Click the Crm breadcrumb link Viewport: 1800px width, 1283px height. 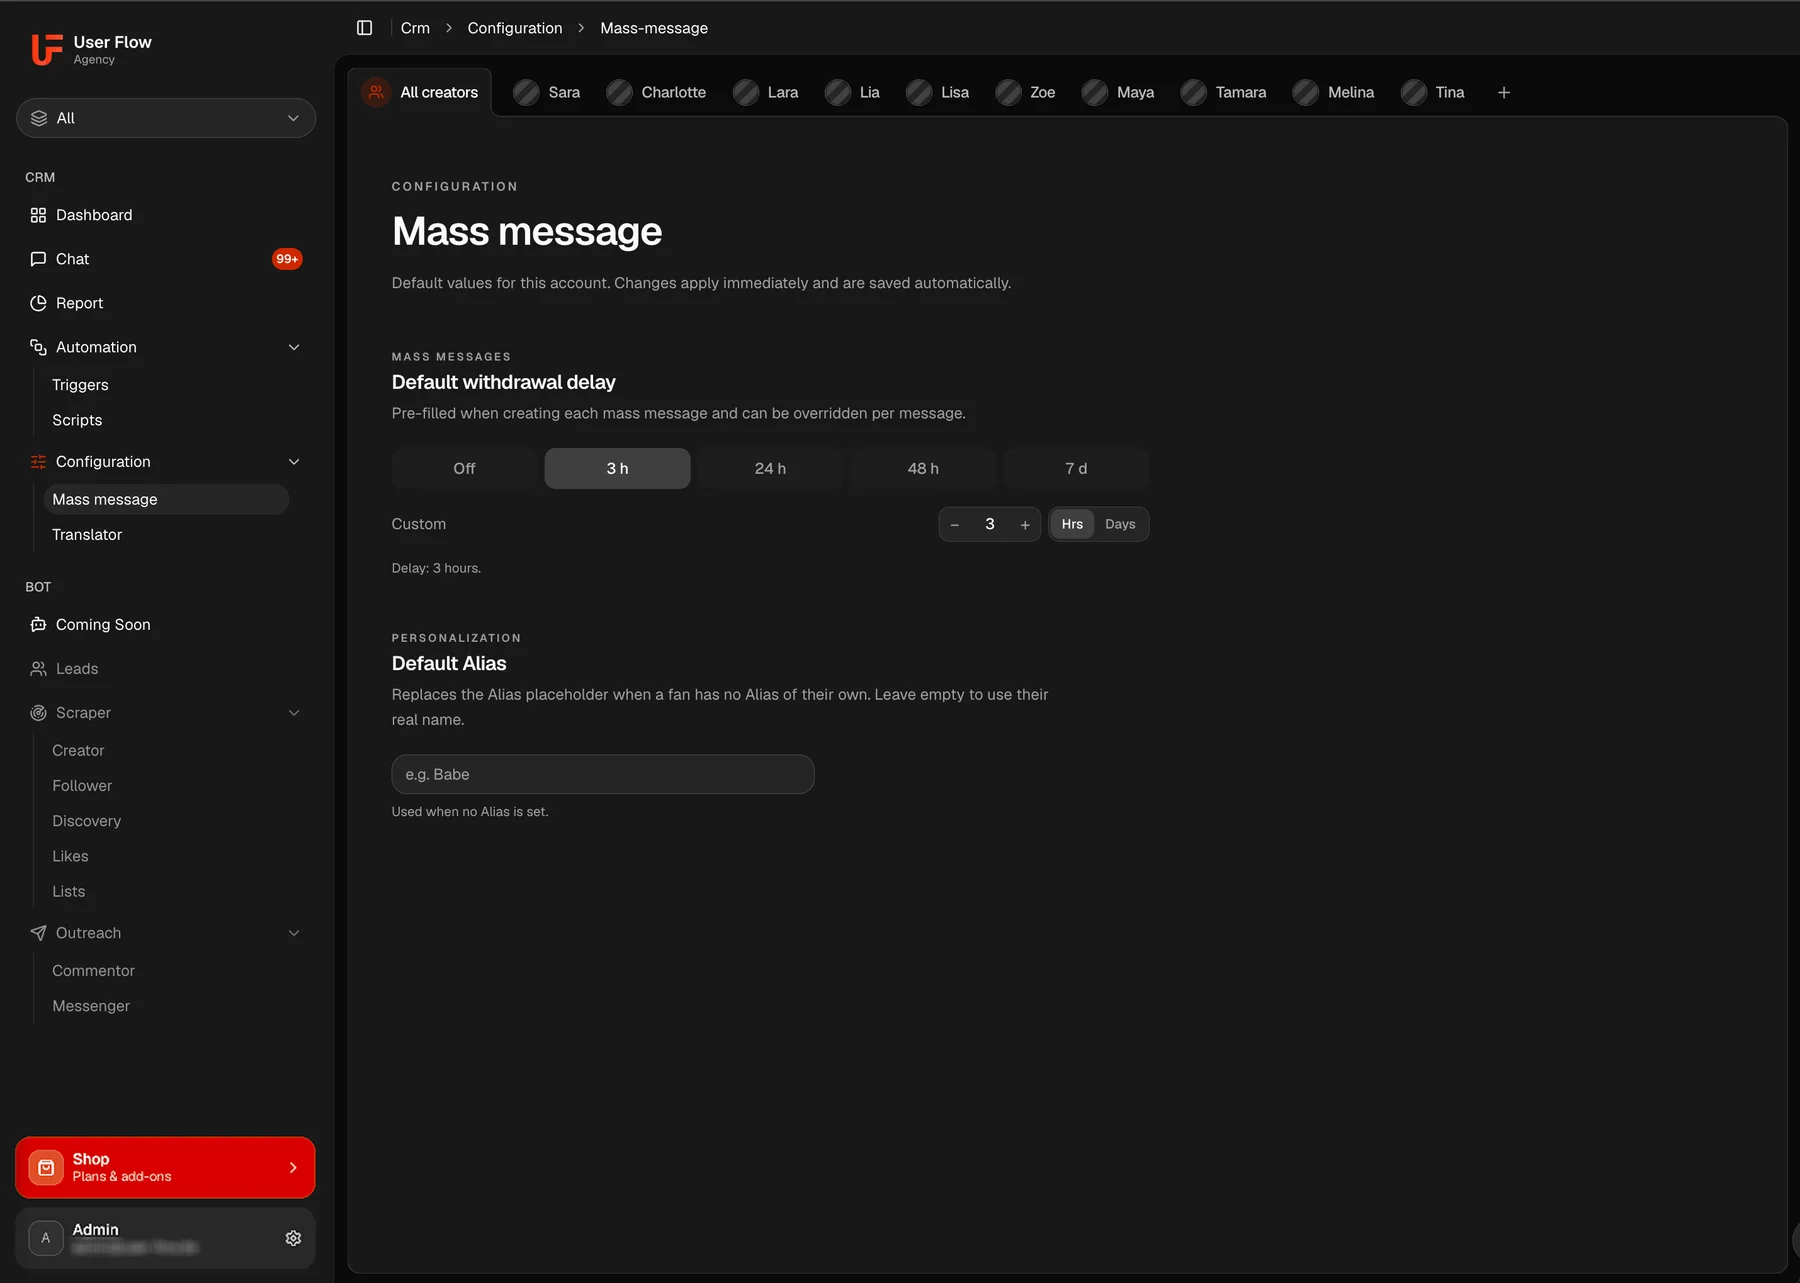(x=415, y=28)
